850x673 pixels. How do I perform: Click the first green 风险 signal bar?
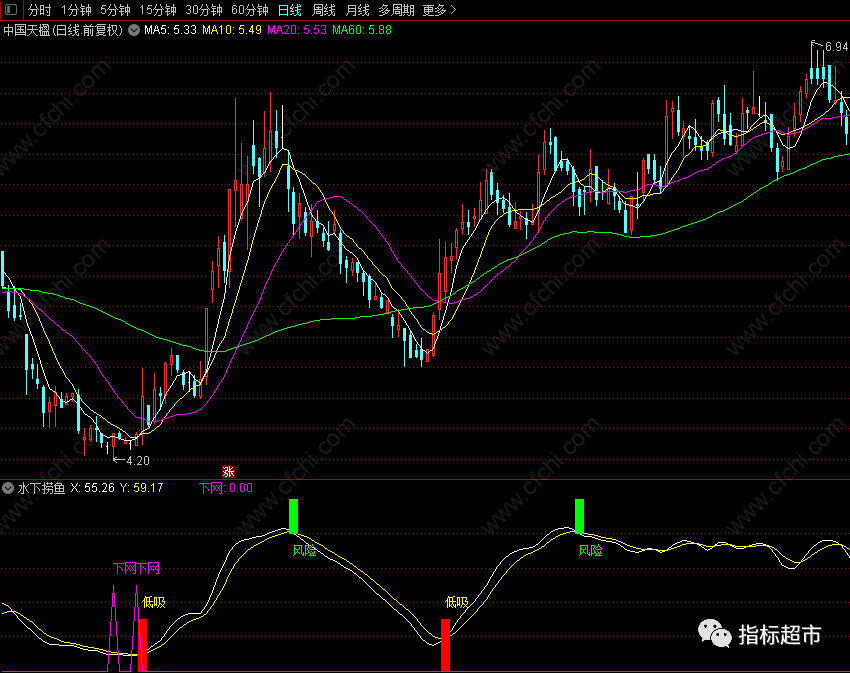pos(293,516)
